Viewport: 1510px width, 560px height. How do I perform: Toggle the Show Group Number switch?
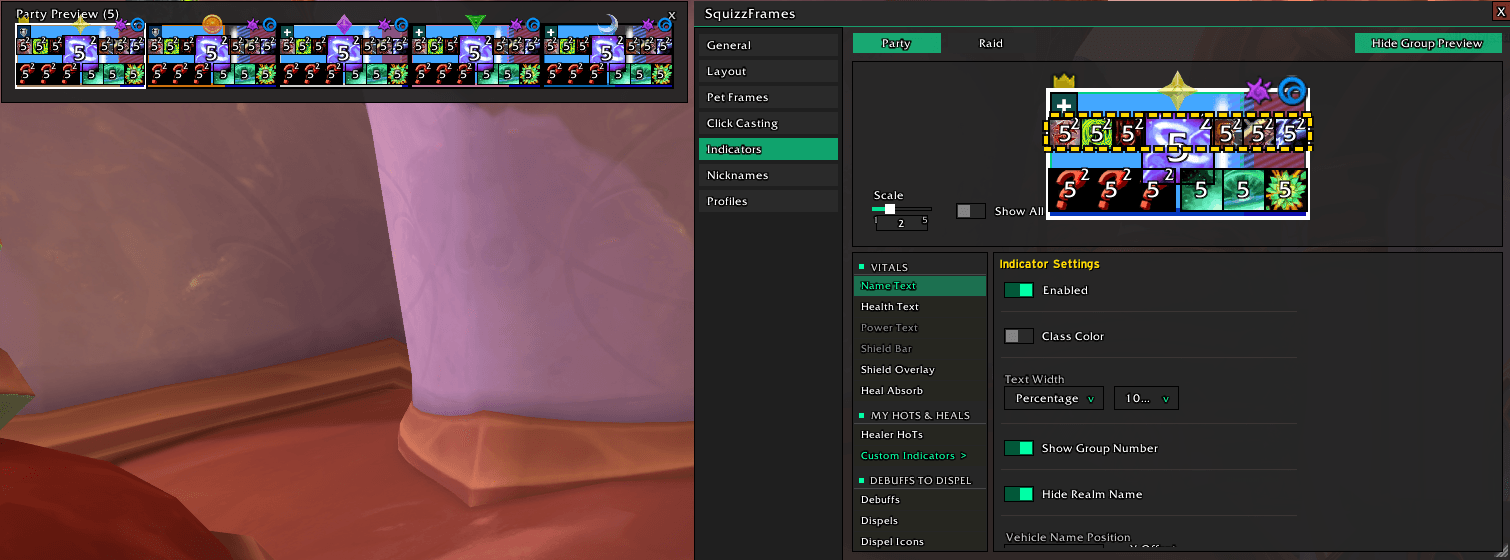tap(1018, 448)
